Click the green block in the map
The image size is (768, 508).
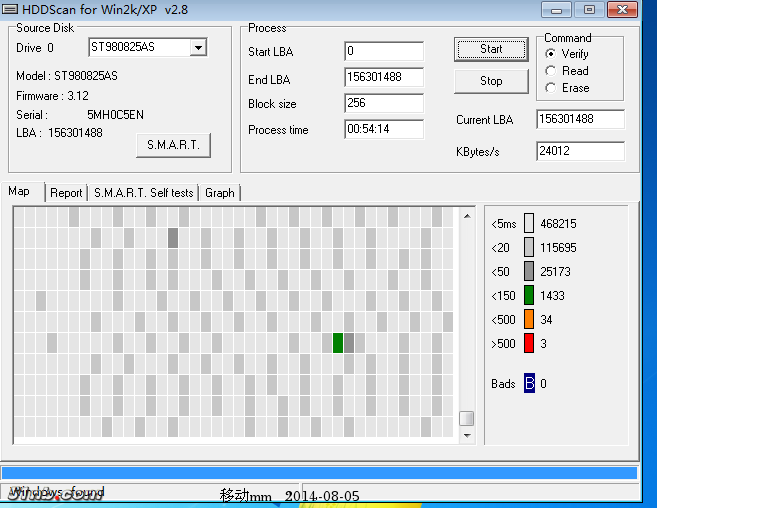[x=338, y=343]
